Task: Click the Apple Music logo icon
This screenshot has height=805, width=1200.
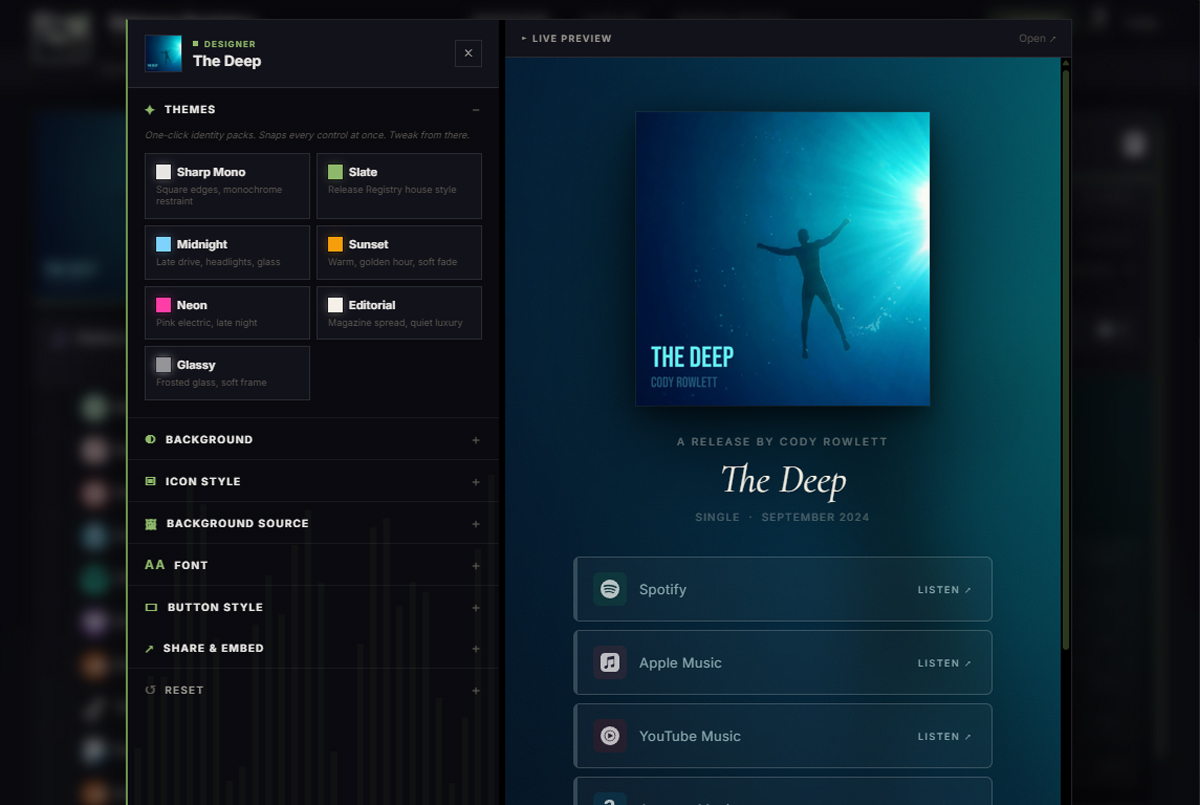Action: (610, 663)
